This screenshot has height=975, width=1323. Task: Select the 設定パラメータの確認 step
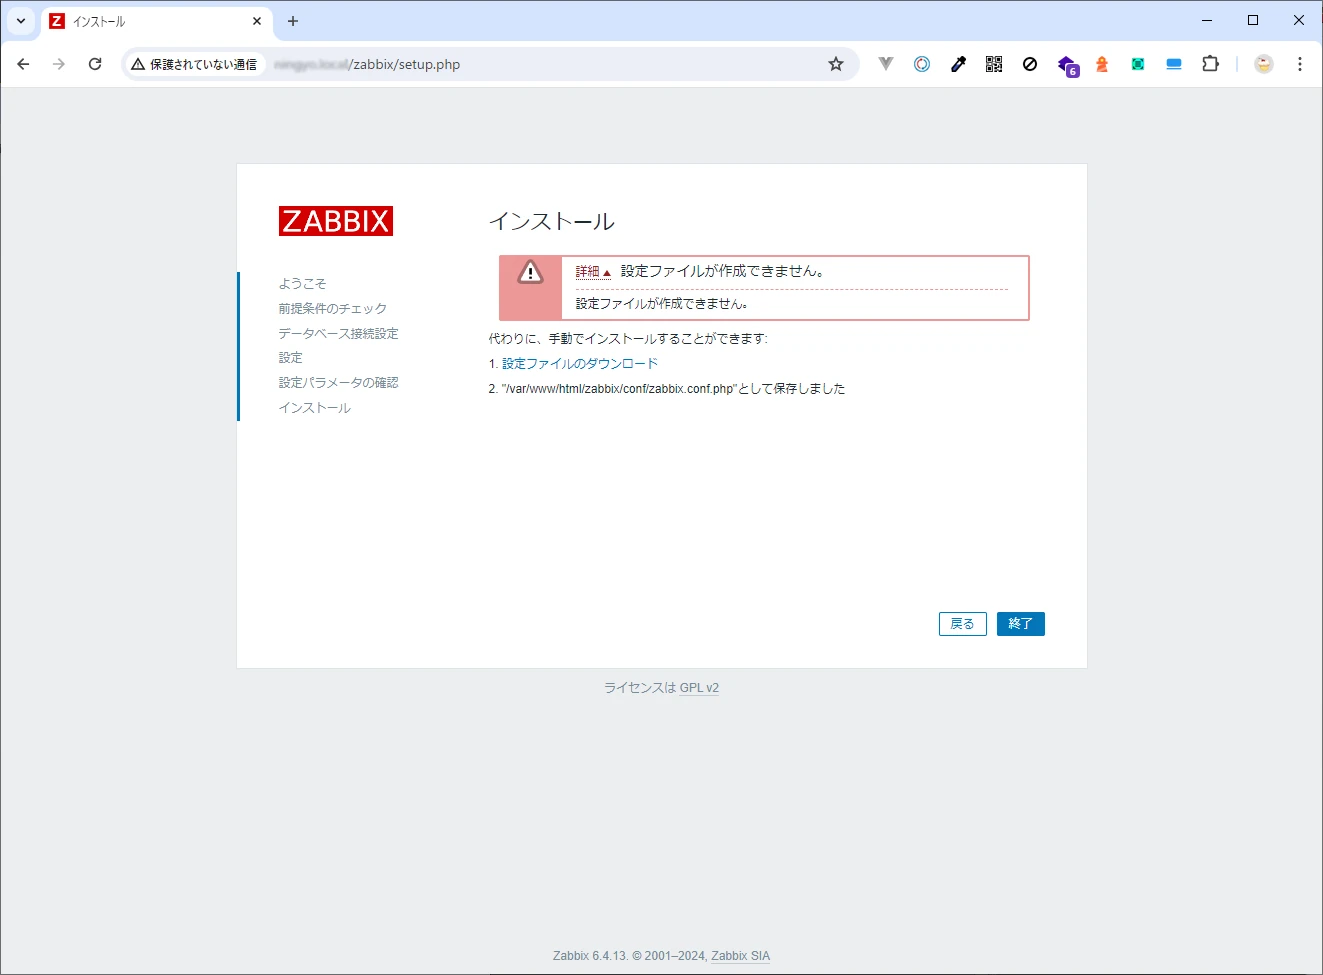click(x=338, y=383)
